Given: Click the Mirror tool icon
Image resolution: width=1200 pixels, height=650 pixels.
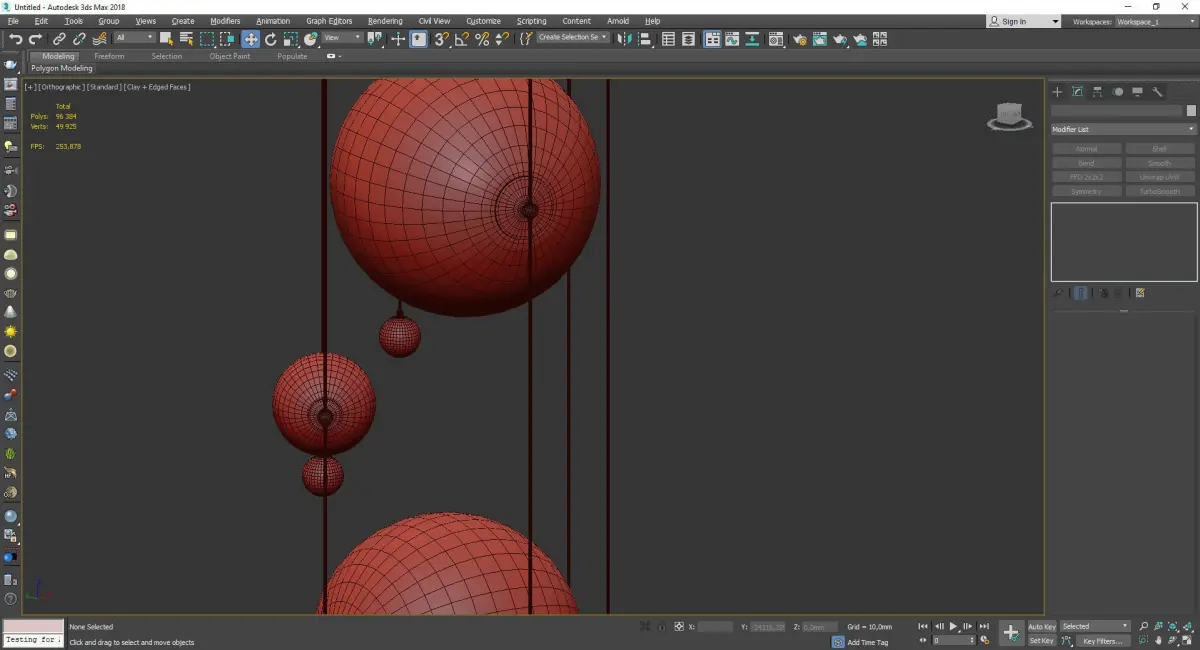Looking at the screenshot, I should 625,39.
